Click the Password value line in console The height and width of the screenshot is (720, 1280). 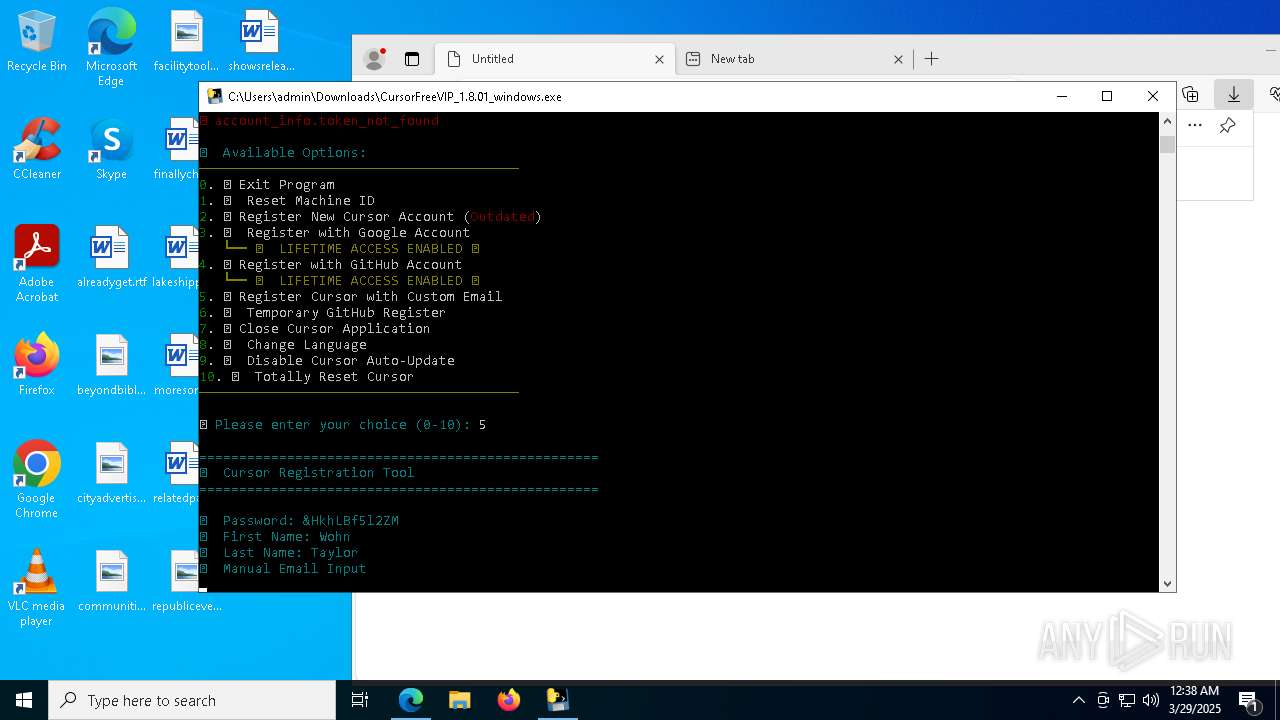click(299, 521)
